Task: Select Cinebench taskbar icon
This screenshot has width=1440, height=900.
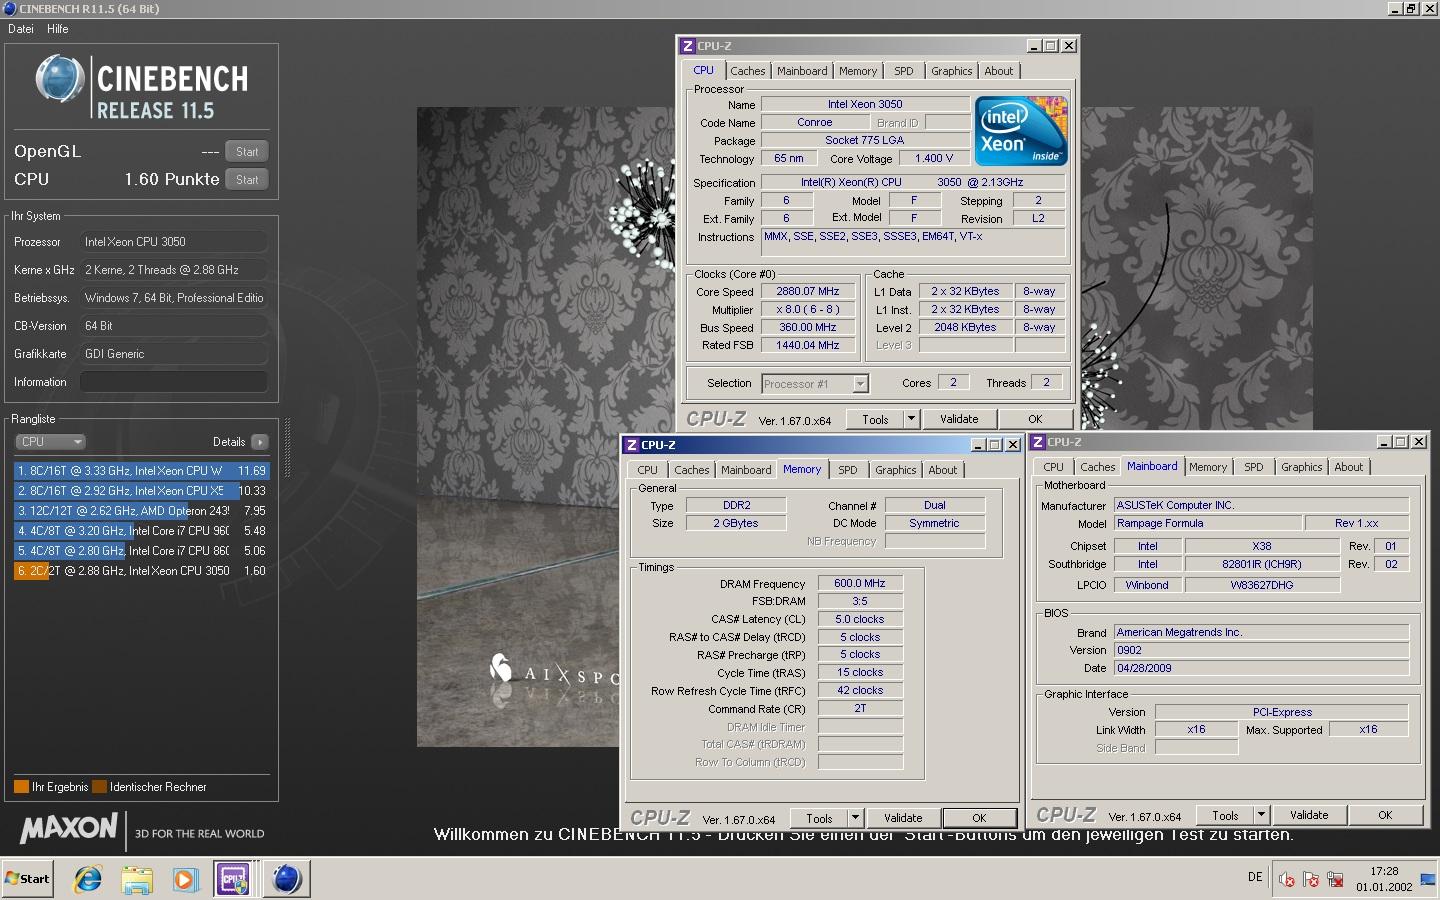Action: 286,879
